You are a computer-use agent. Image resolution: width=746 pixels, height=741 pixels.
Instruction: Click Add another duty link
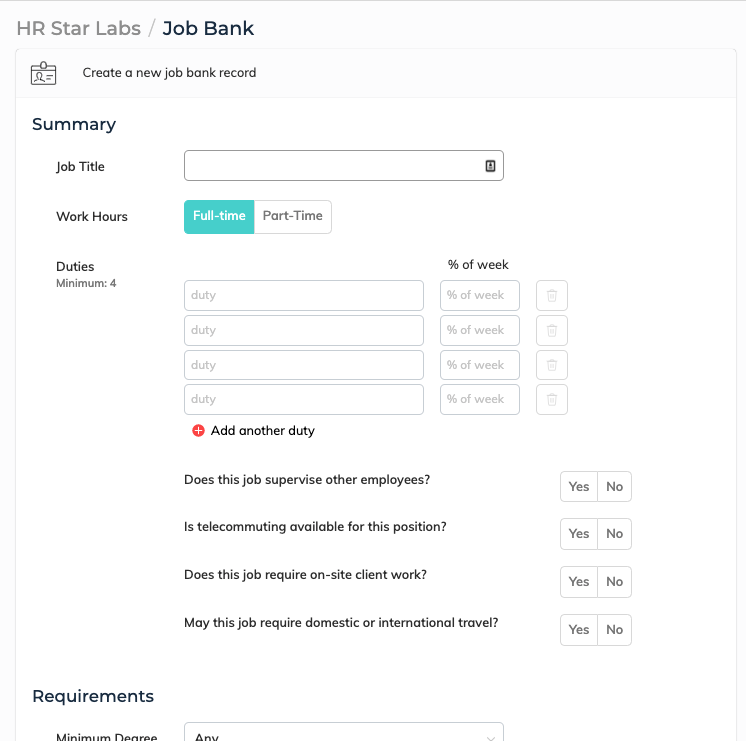click(262, 431)
